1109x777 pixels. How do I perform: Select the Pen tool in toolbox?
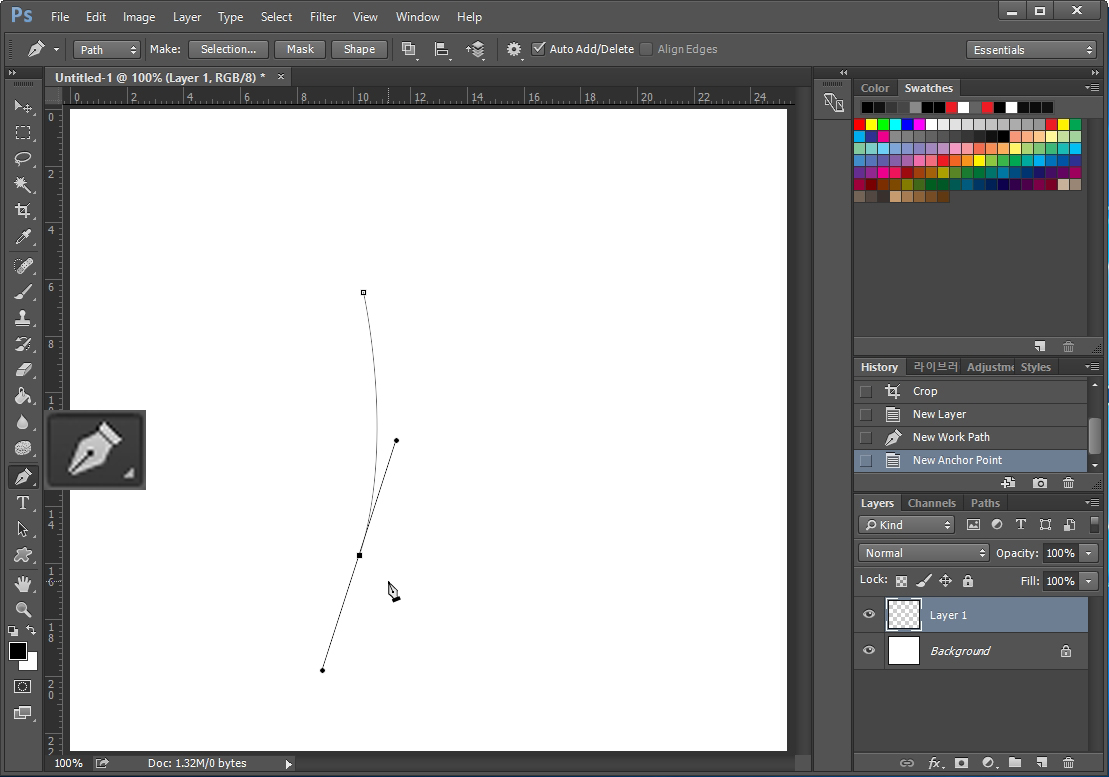click(23, 477)
